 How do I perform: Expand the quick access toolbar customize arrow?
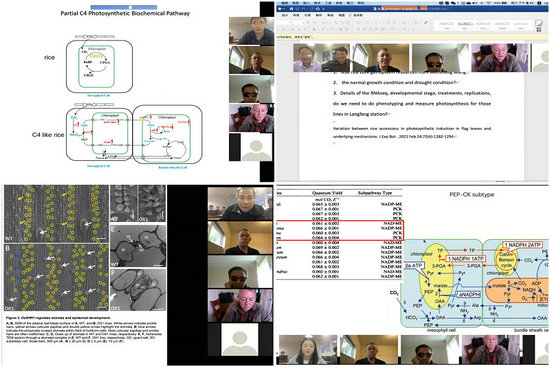[x=323, y=9]
